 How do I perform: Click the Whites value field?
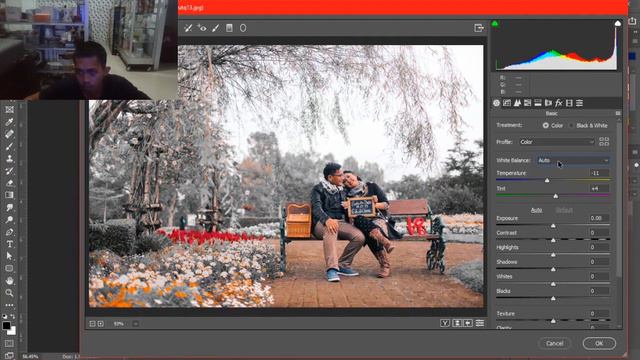pos(599,276)
